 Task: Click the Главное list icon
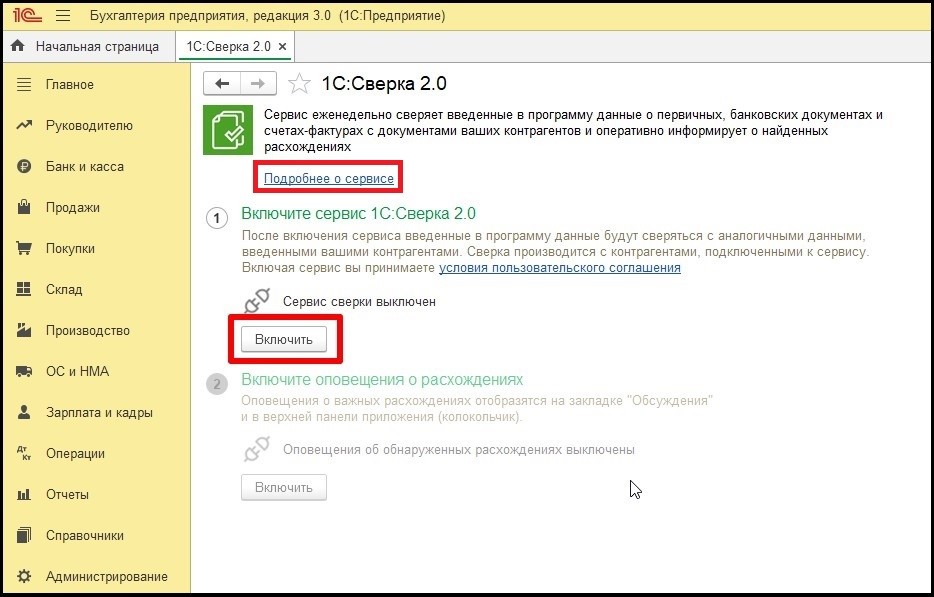coord(24,85)
